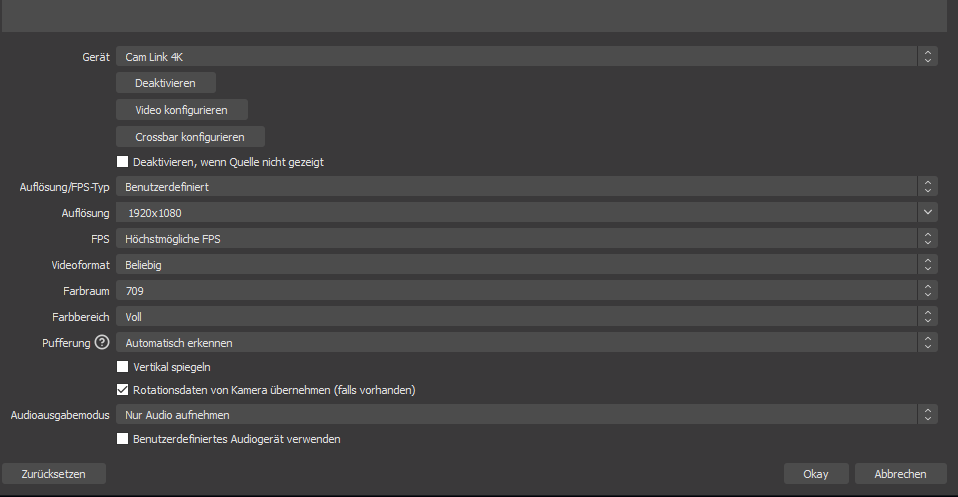Toggle the 'Vertikal spiegeln' checkbox
Viewport: 958px width, 497px height.
pos(123,367)
